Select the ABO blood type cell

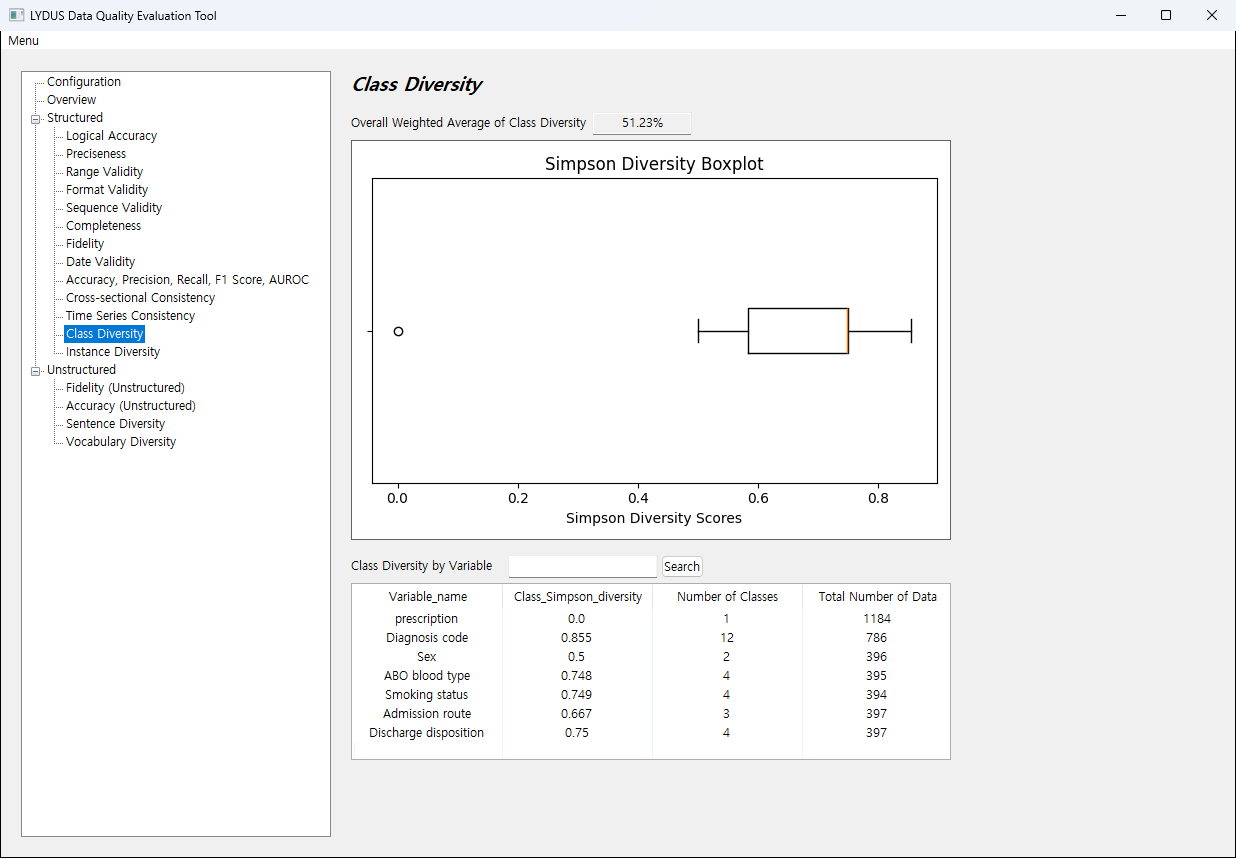[x=427, y=676]
